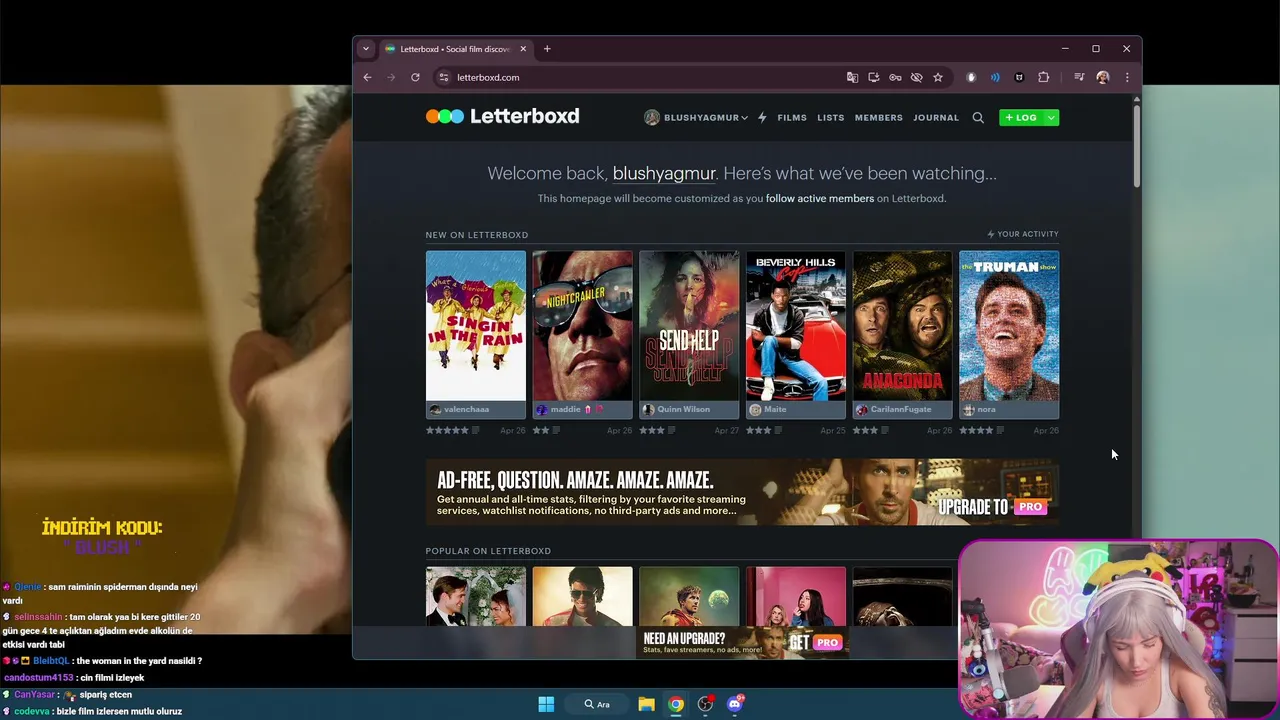Open the POPULAR ON LETTERBOXD heading link

click(488, 551)
